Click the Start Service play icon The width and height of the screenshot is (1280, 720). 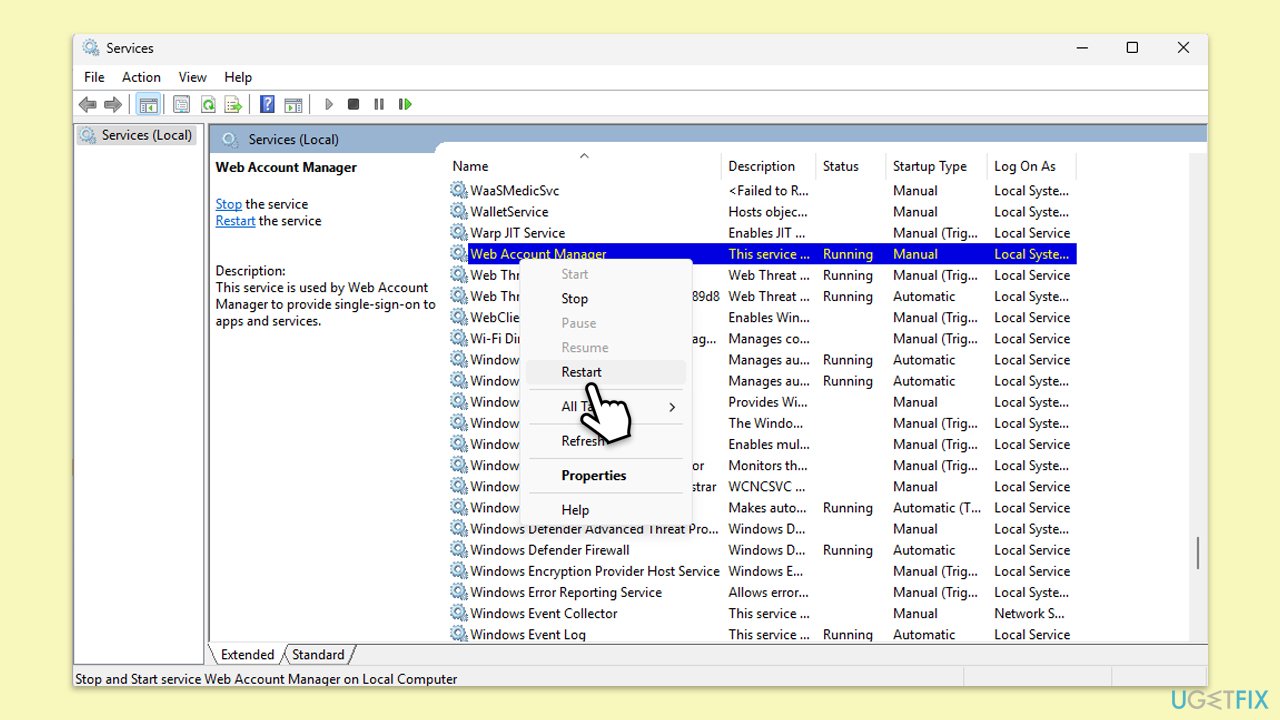tap(328, 104)
